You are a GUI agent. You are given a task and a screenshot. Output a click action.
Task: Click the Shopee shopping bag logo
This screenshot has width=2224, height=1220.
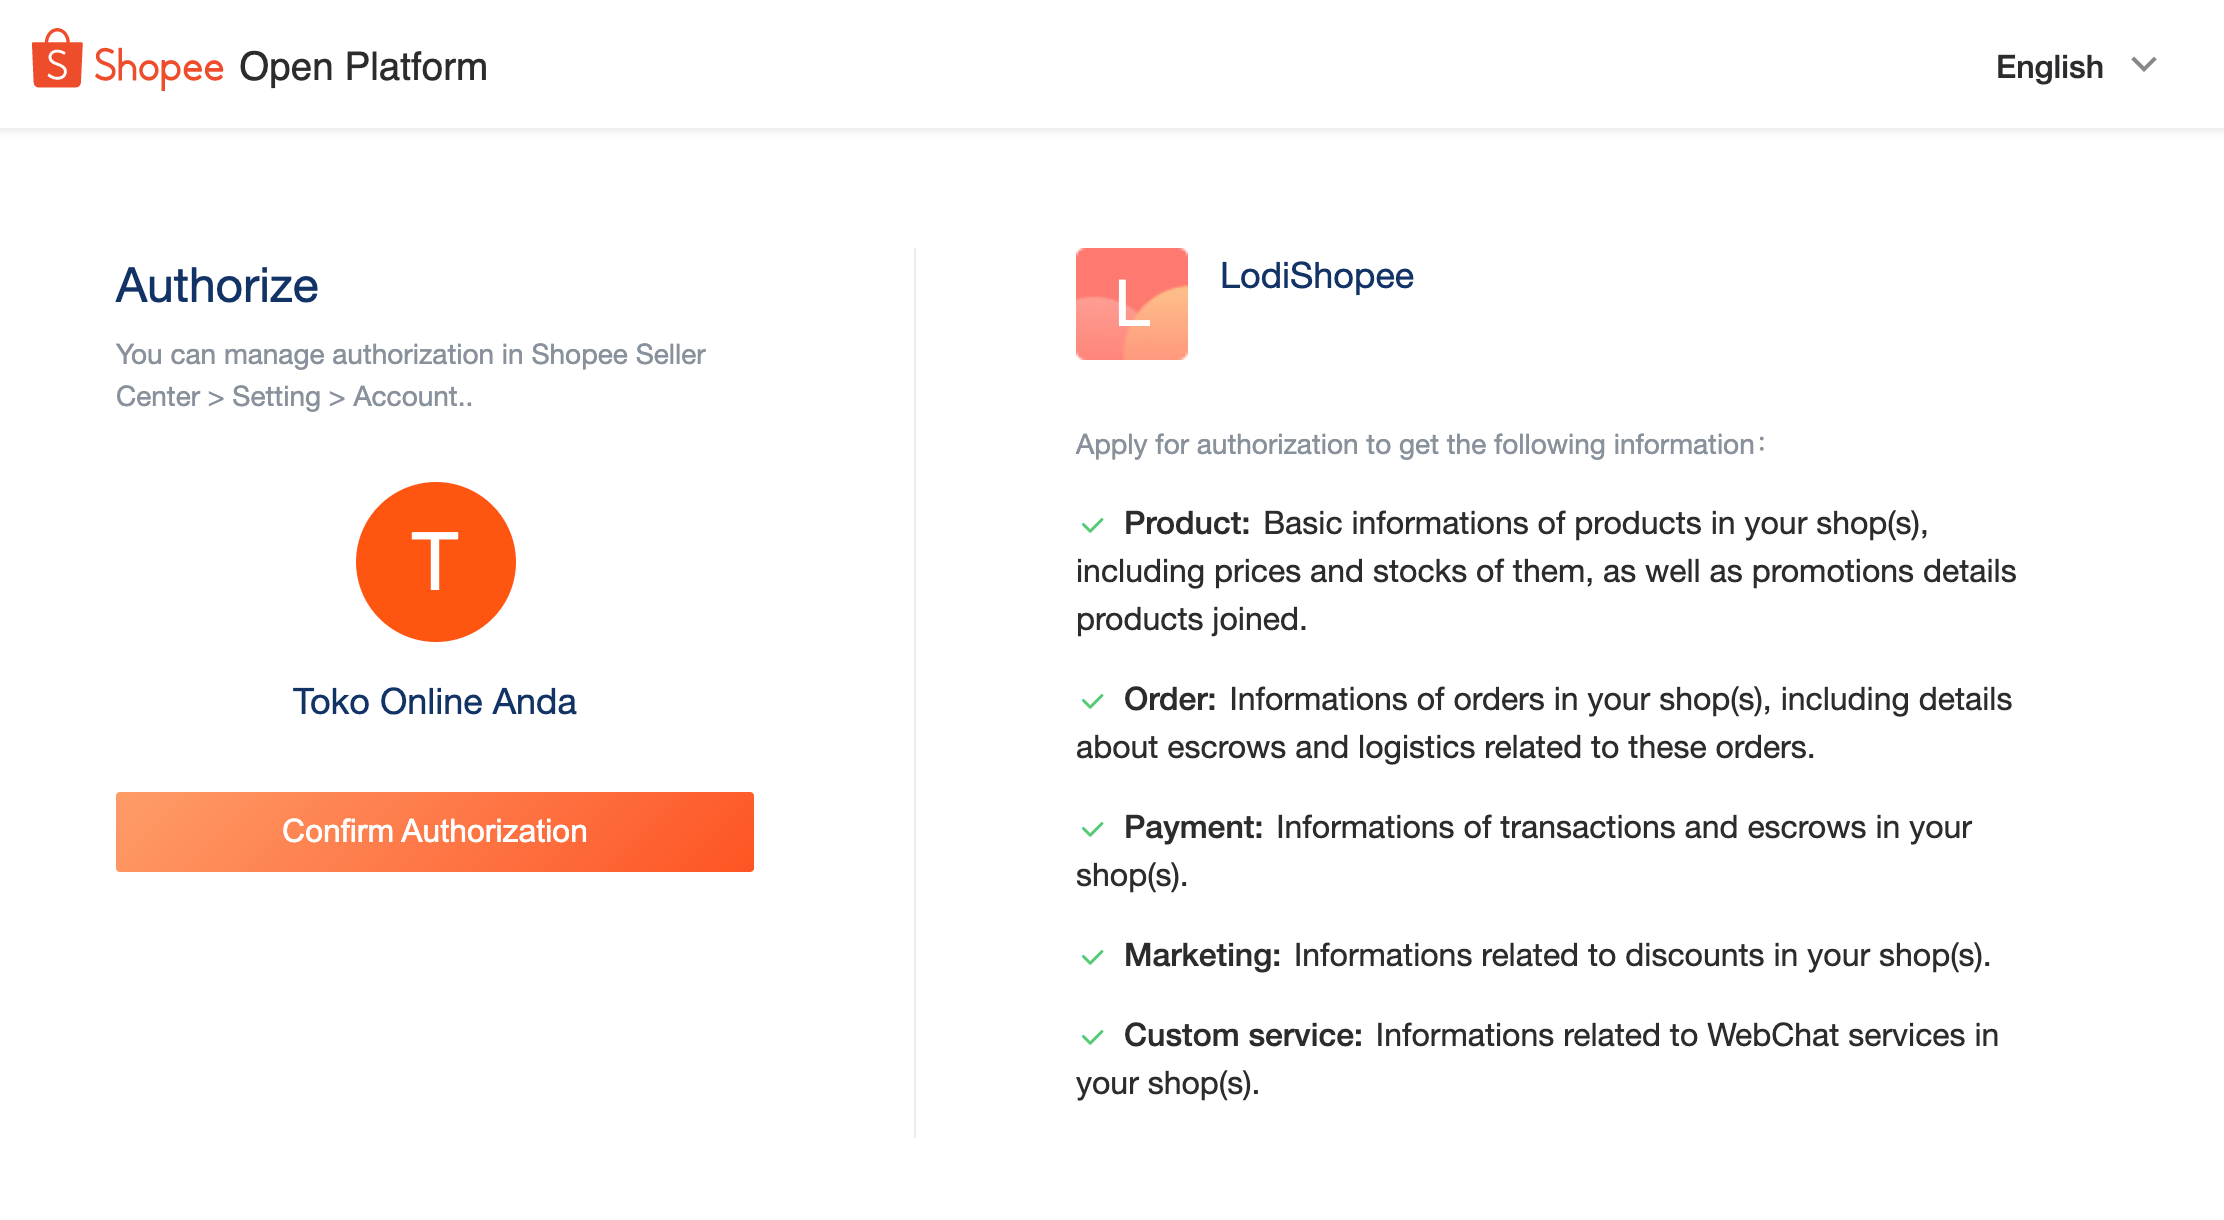point(57,61)
